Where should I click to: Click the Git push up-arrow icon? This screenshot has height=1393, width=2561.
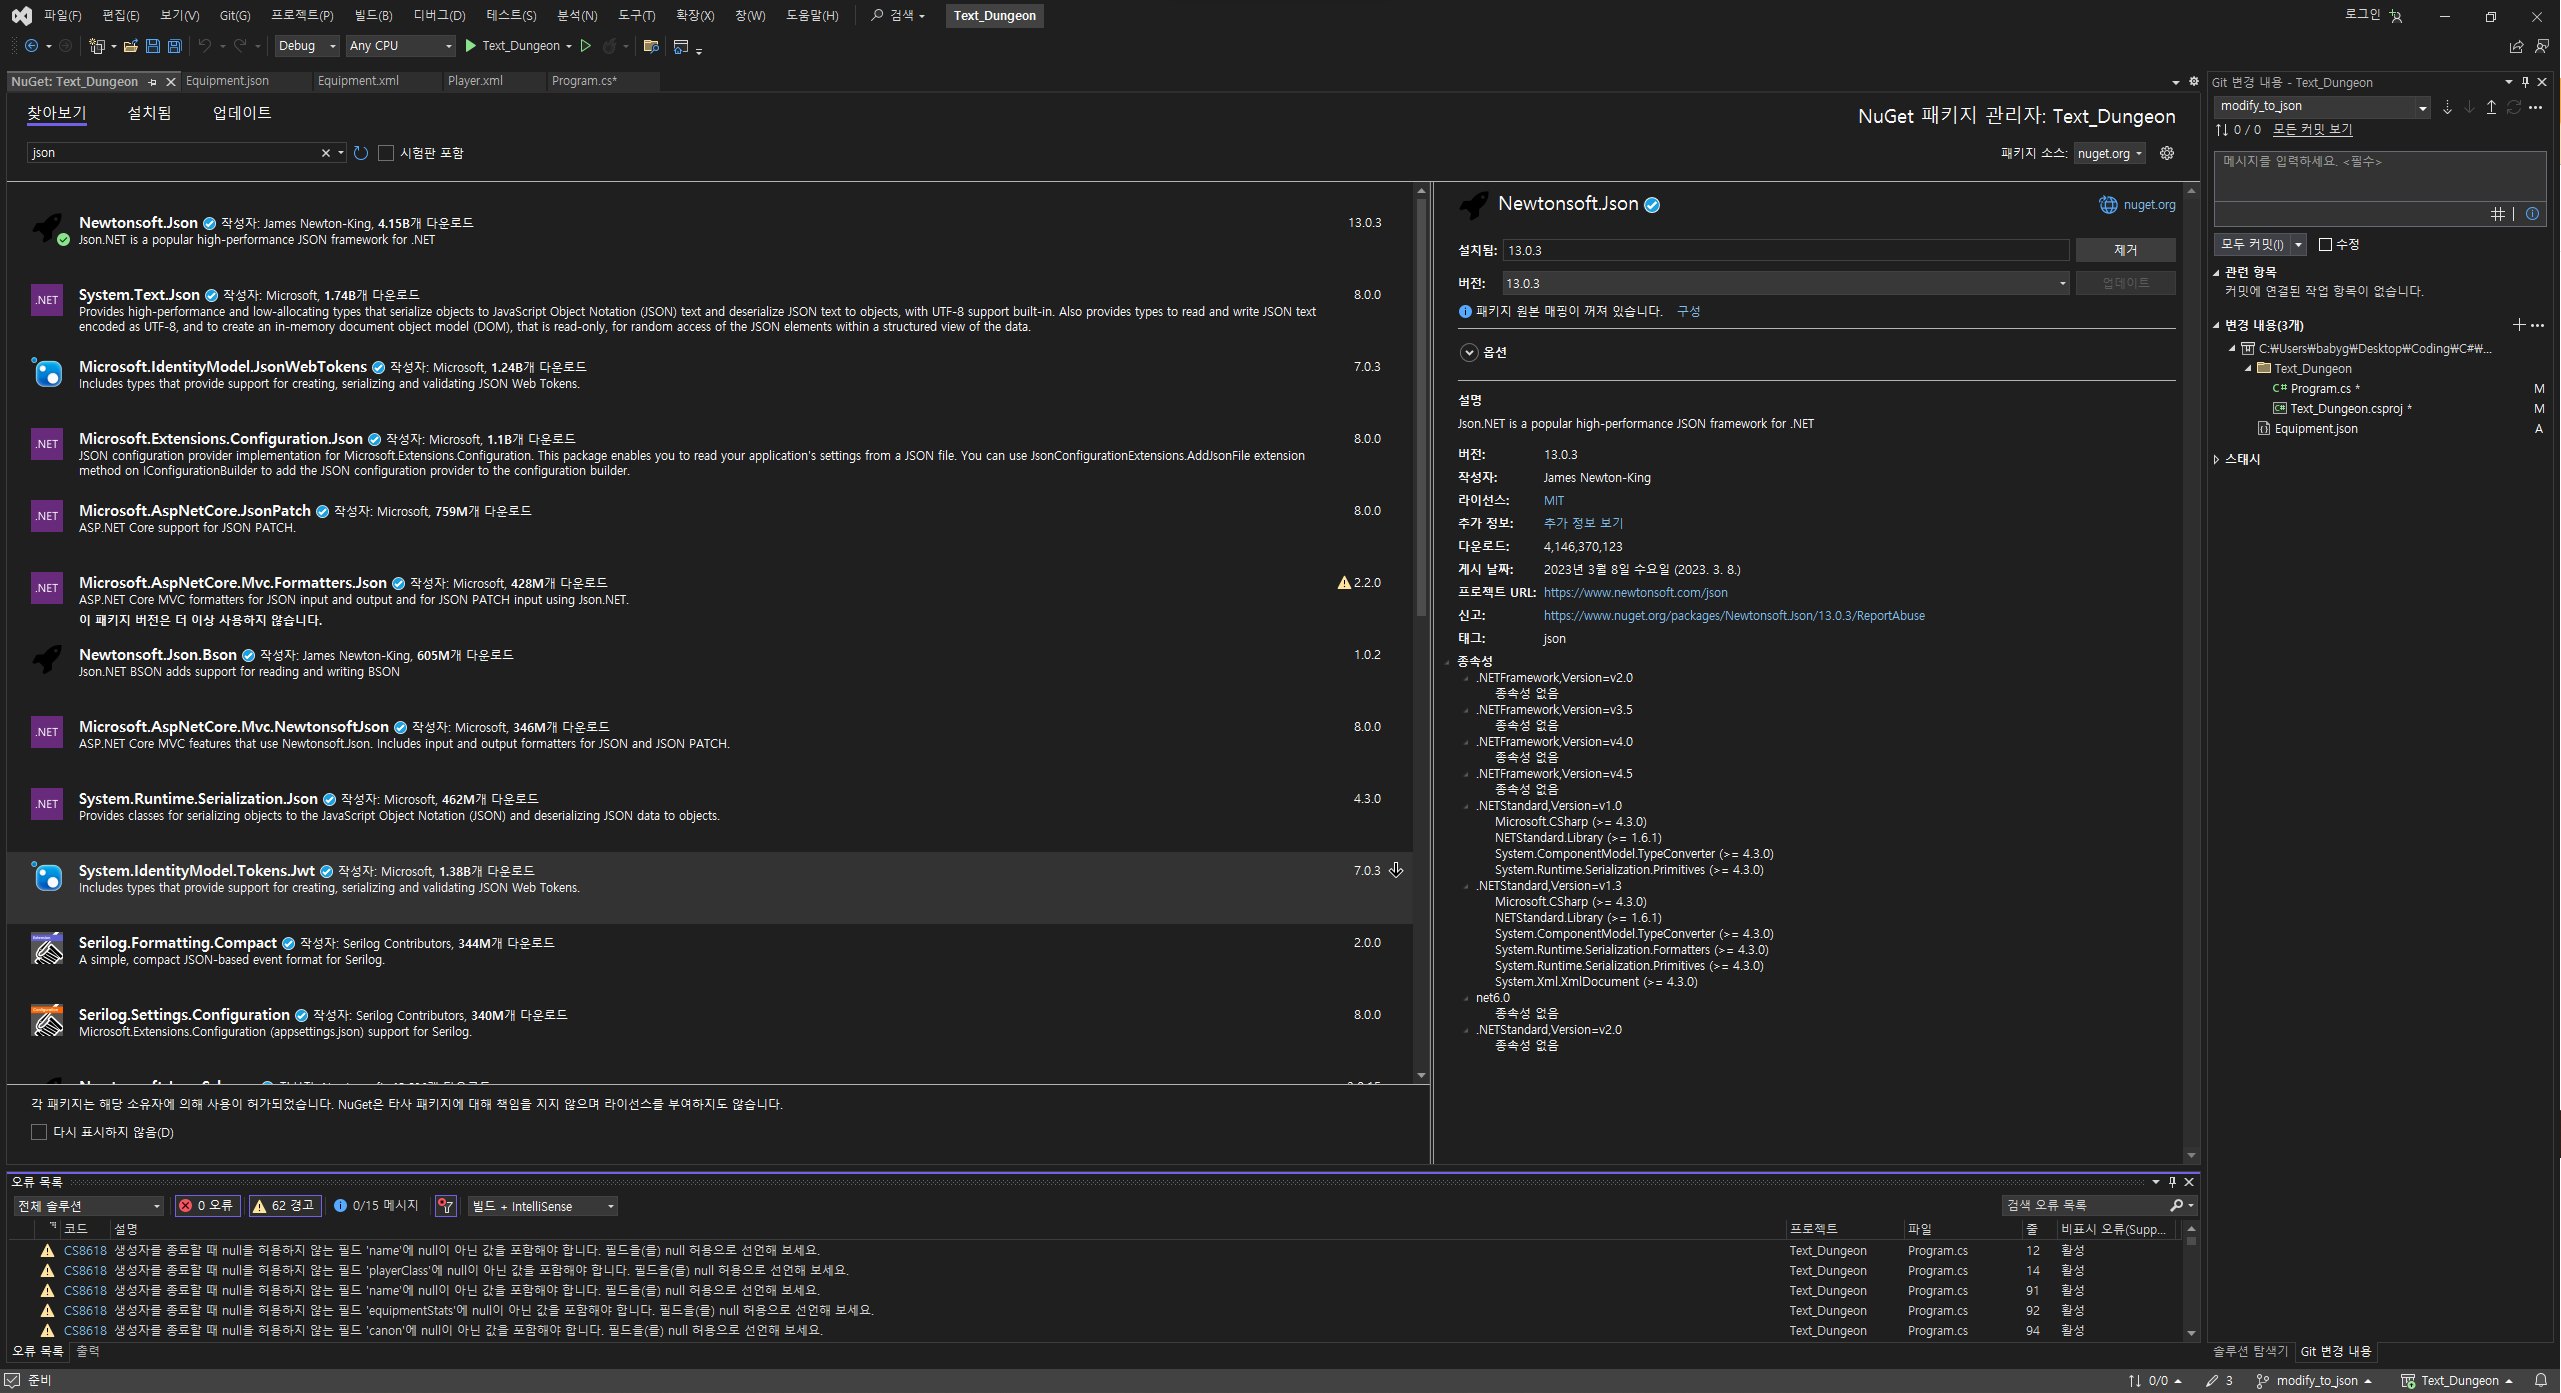point(2491,107)
